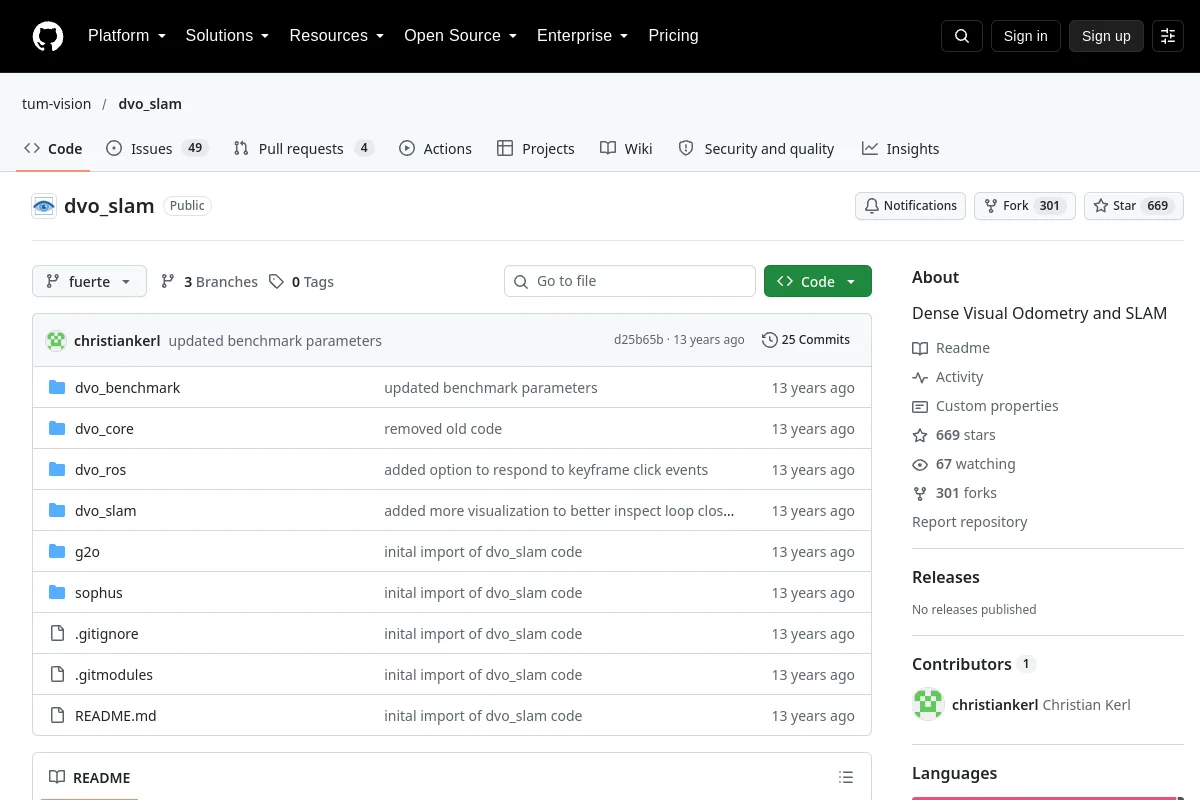Expand the Enterprise menu

(x=582, y=36)
